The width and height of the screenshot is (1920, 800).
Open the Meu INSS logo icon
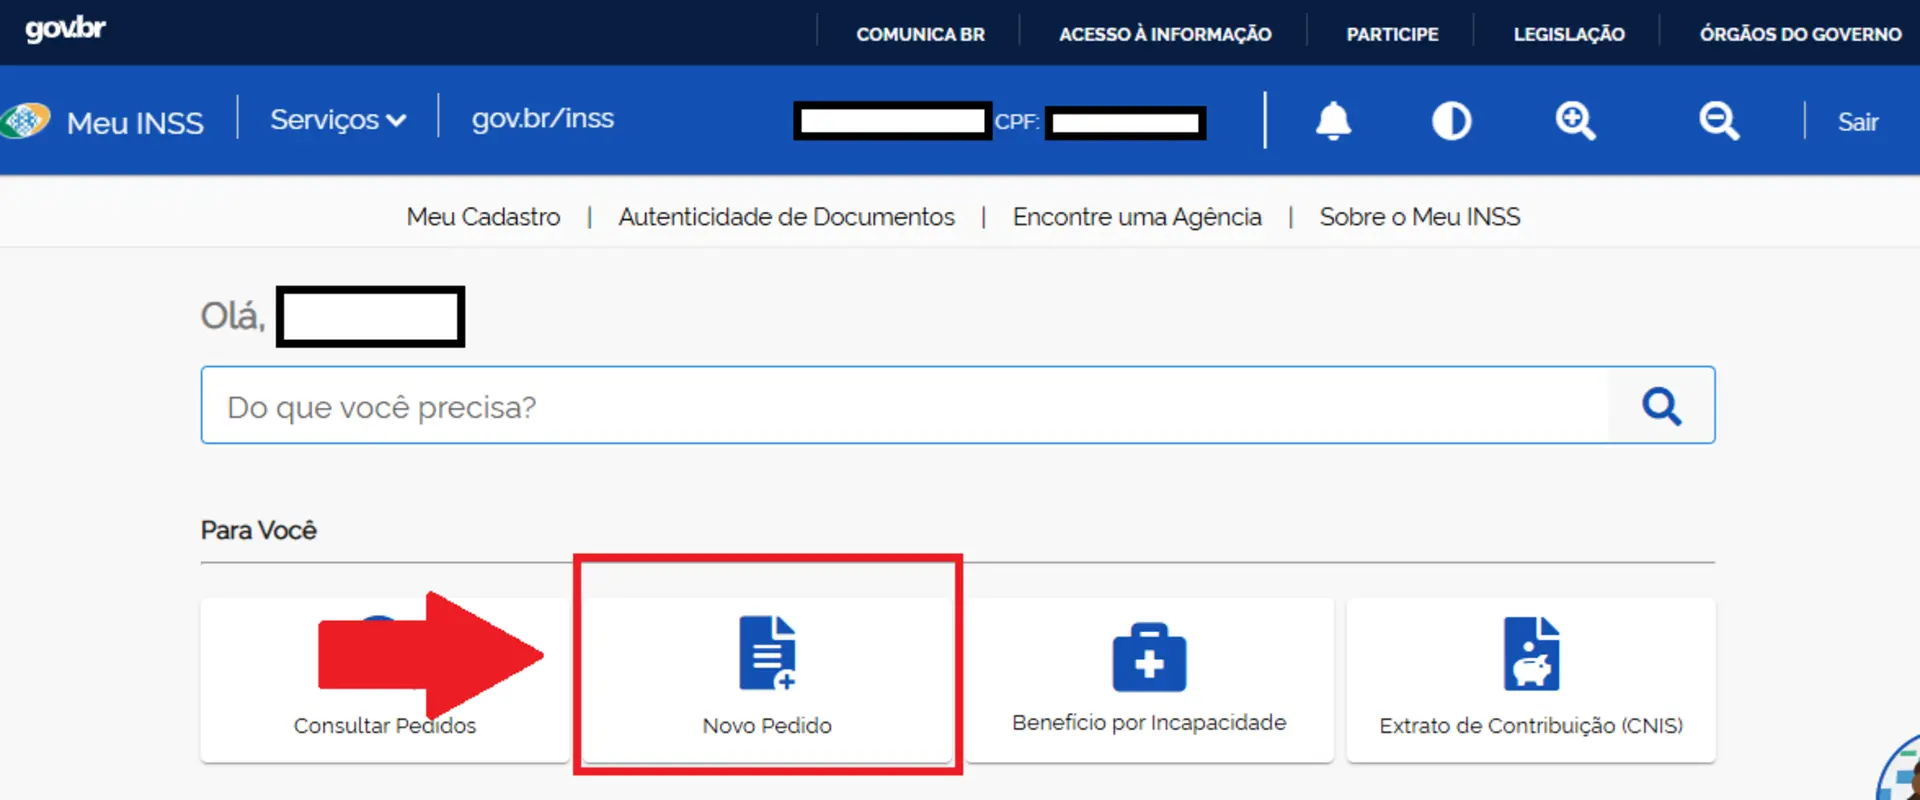25,121
